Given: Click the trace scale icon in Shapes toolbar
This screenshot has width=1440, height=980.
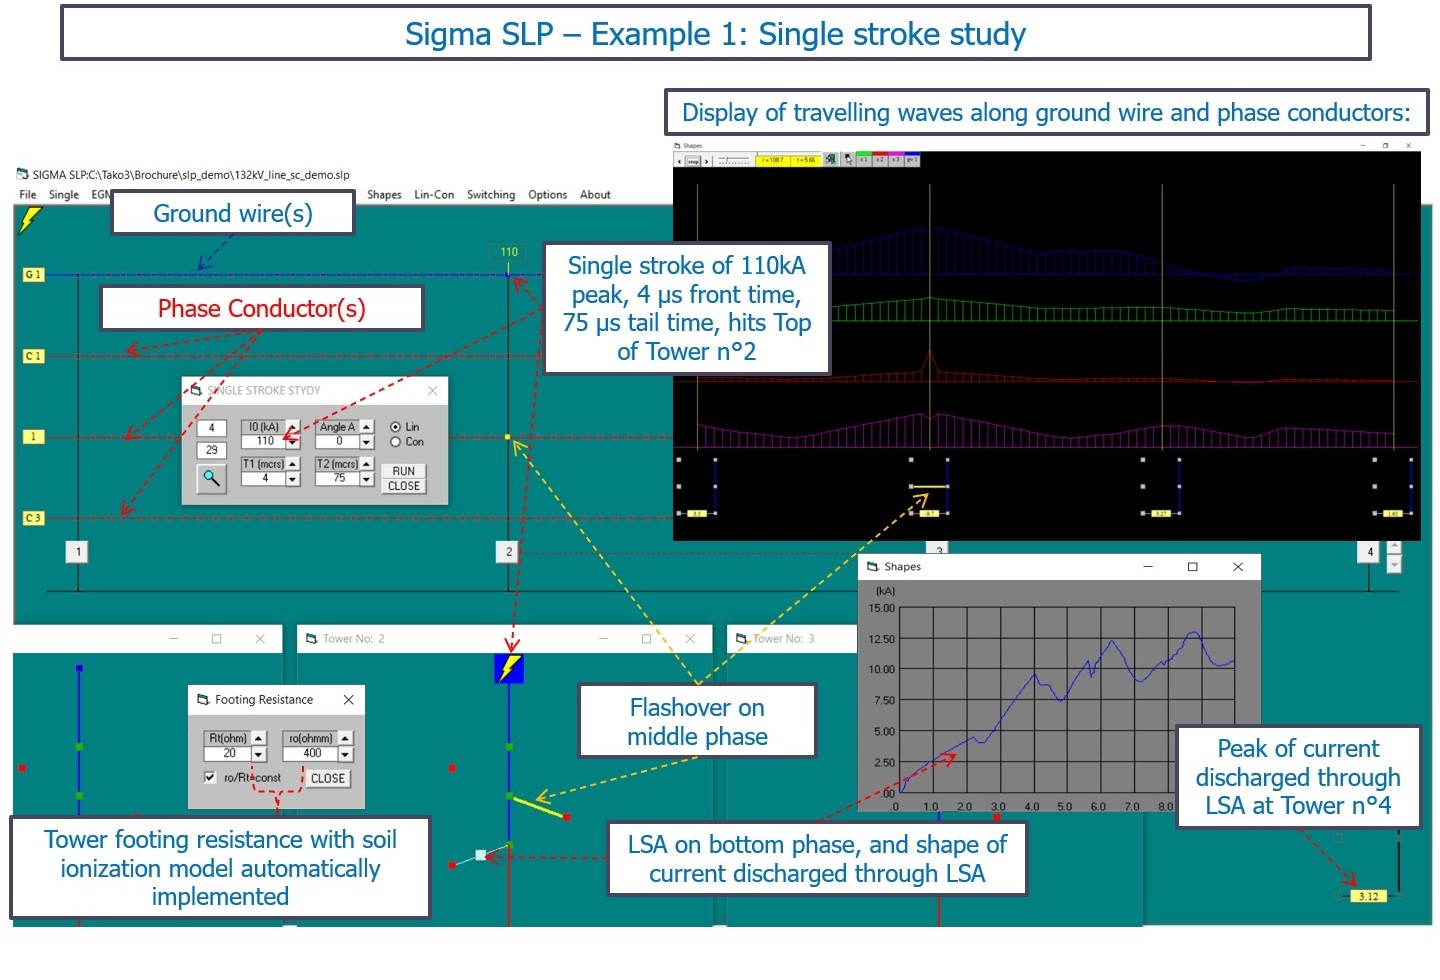Looking at the screenshot, I should 733,158.
